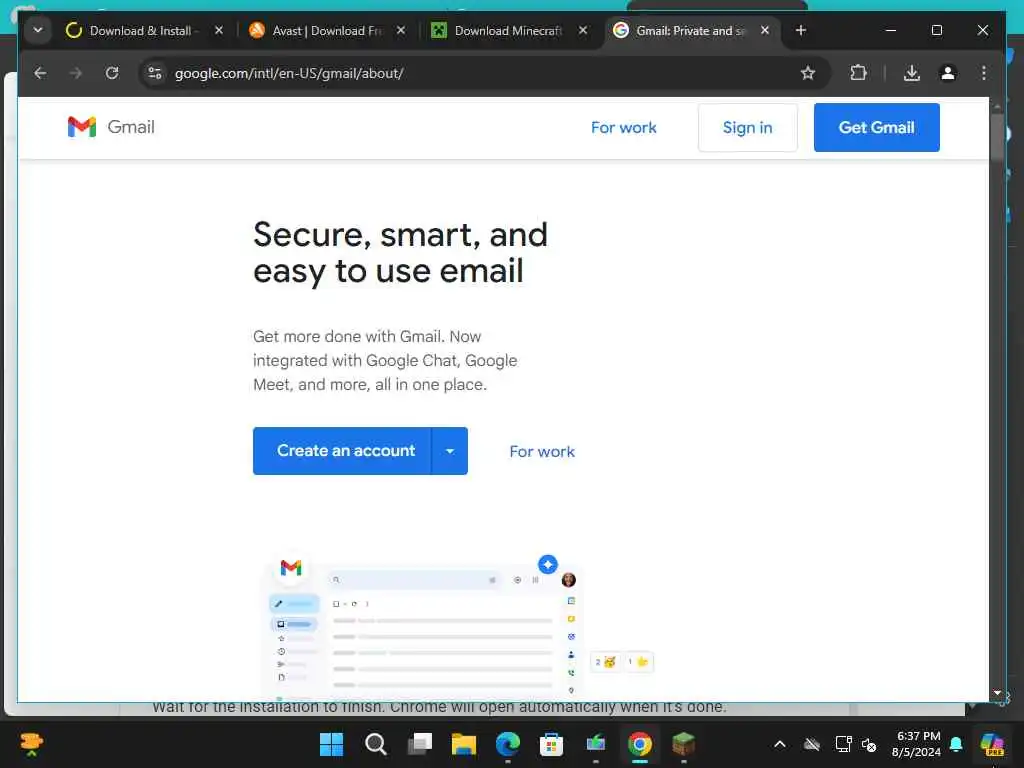This screenshot has width=1024, height=768.
Task: Open the widgets icon at taskbar left
Action: [x=31, y=744]
